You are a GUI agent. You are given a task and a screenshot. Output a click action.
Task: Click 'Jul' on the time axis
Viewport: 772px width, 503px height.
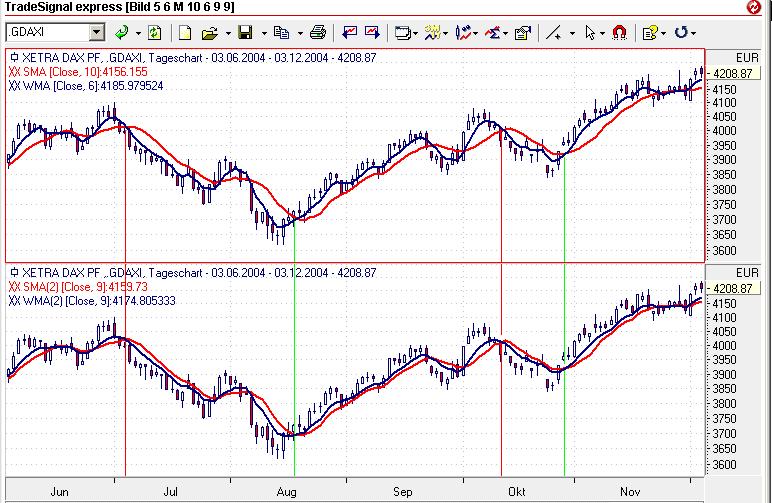[170, 492]
